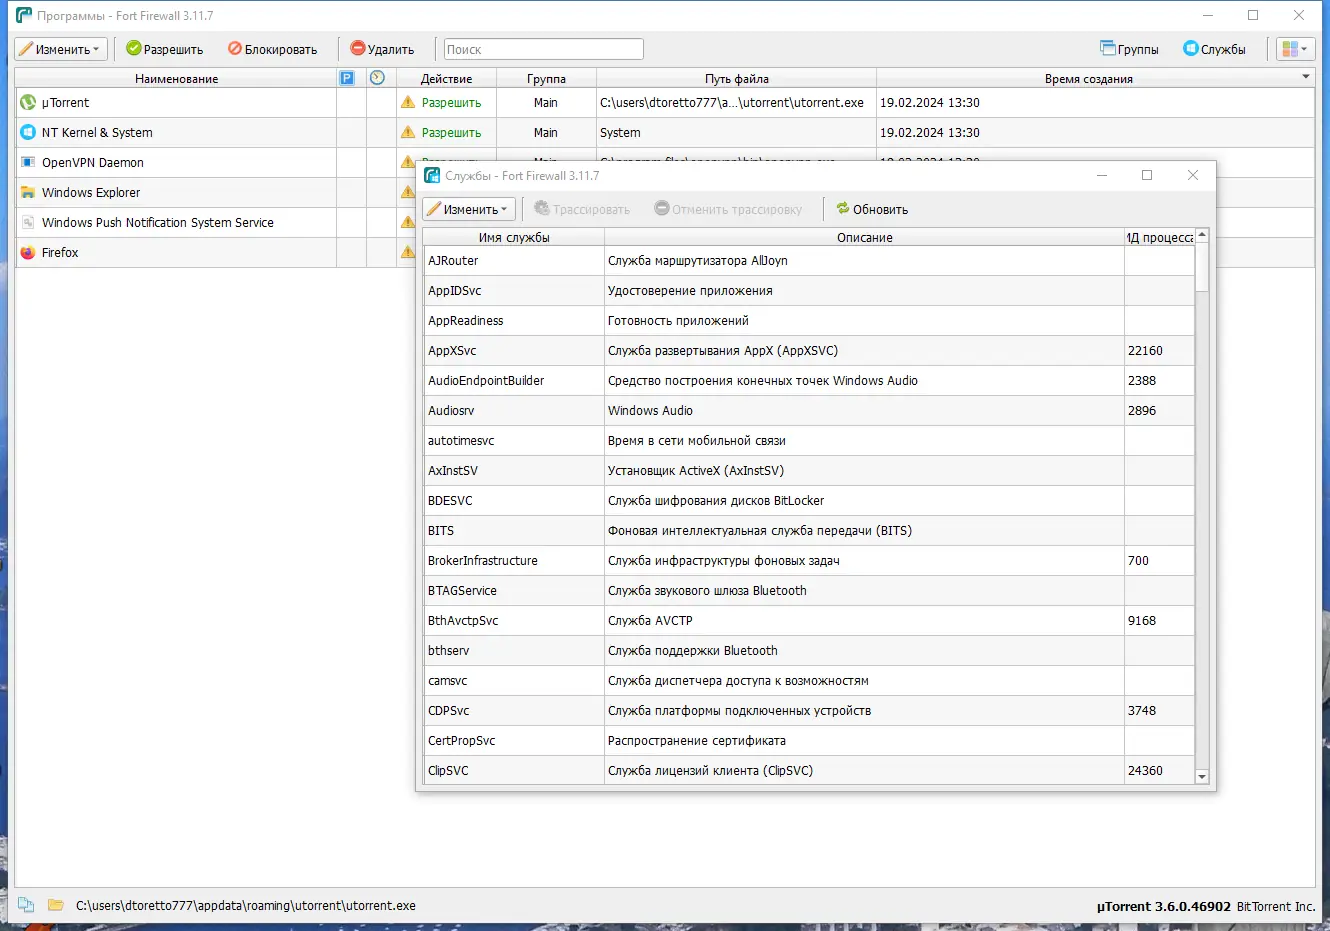This screenshot has width=1330, height=931.
Task: Sort programs by Время создания column
Action: (1088, 78)
